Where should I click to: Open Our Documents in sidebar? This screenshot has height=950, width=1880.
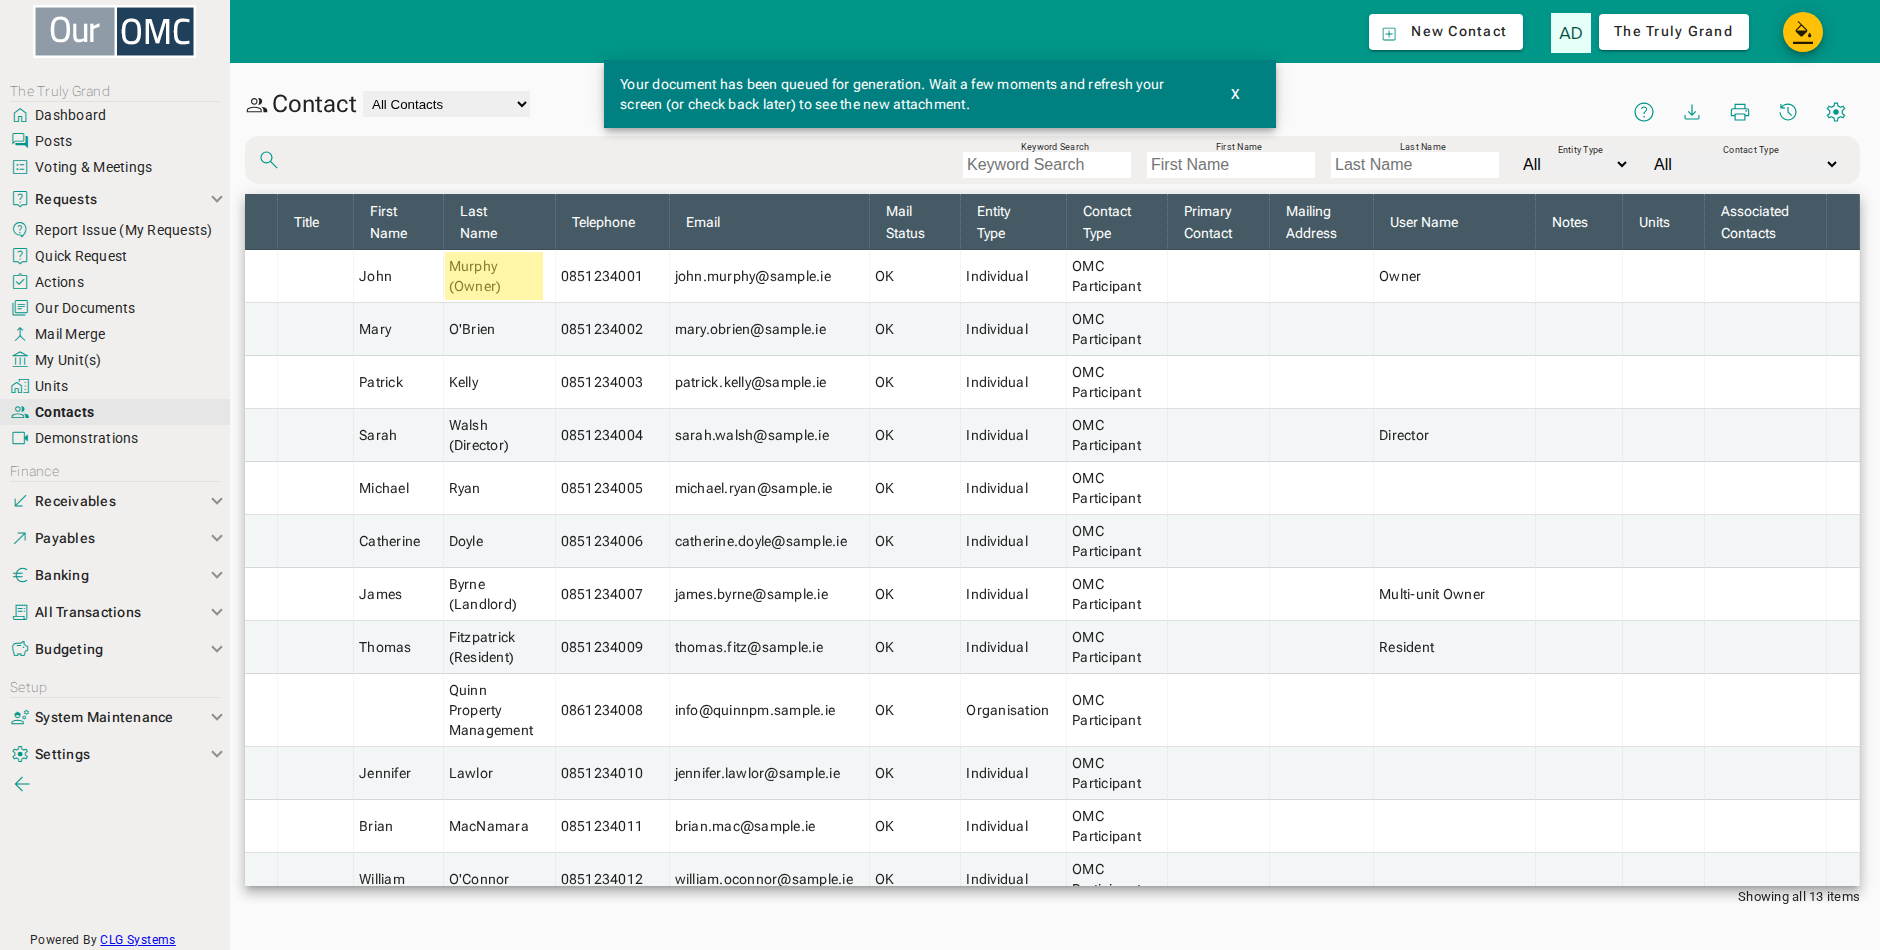pyautogui.click(x=85, y=308)
